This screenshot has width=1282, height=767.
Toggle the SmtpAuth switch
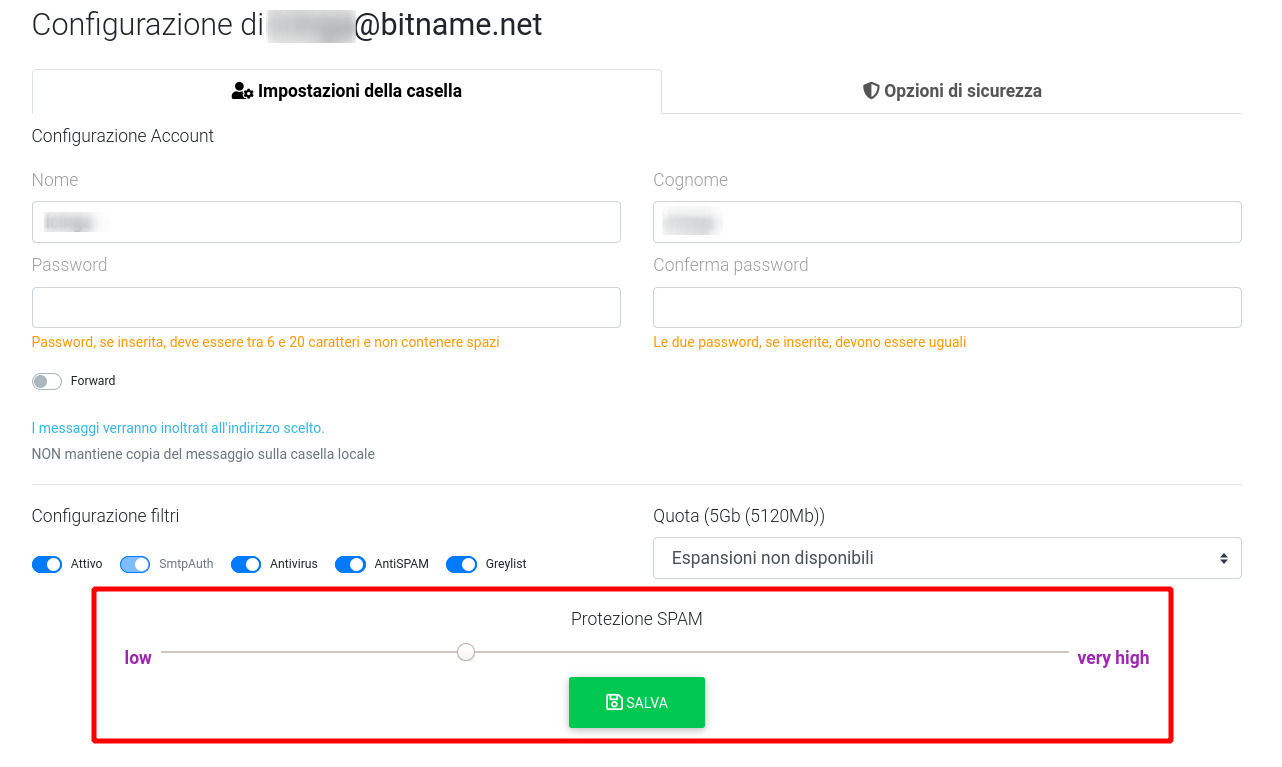(135, 564)
